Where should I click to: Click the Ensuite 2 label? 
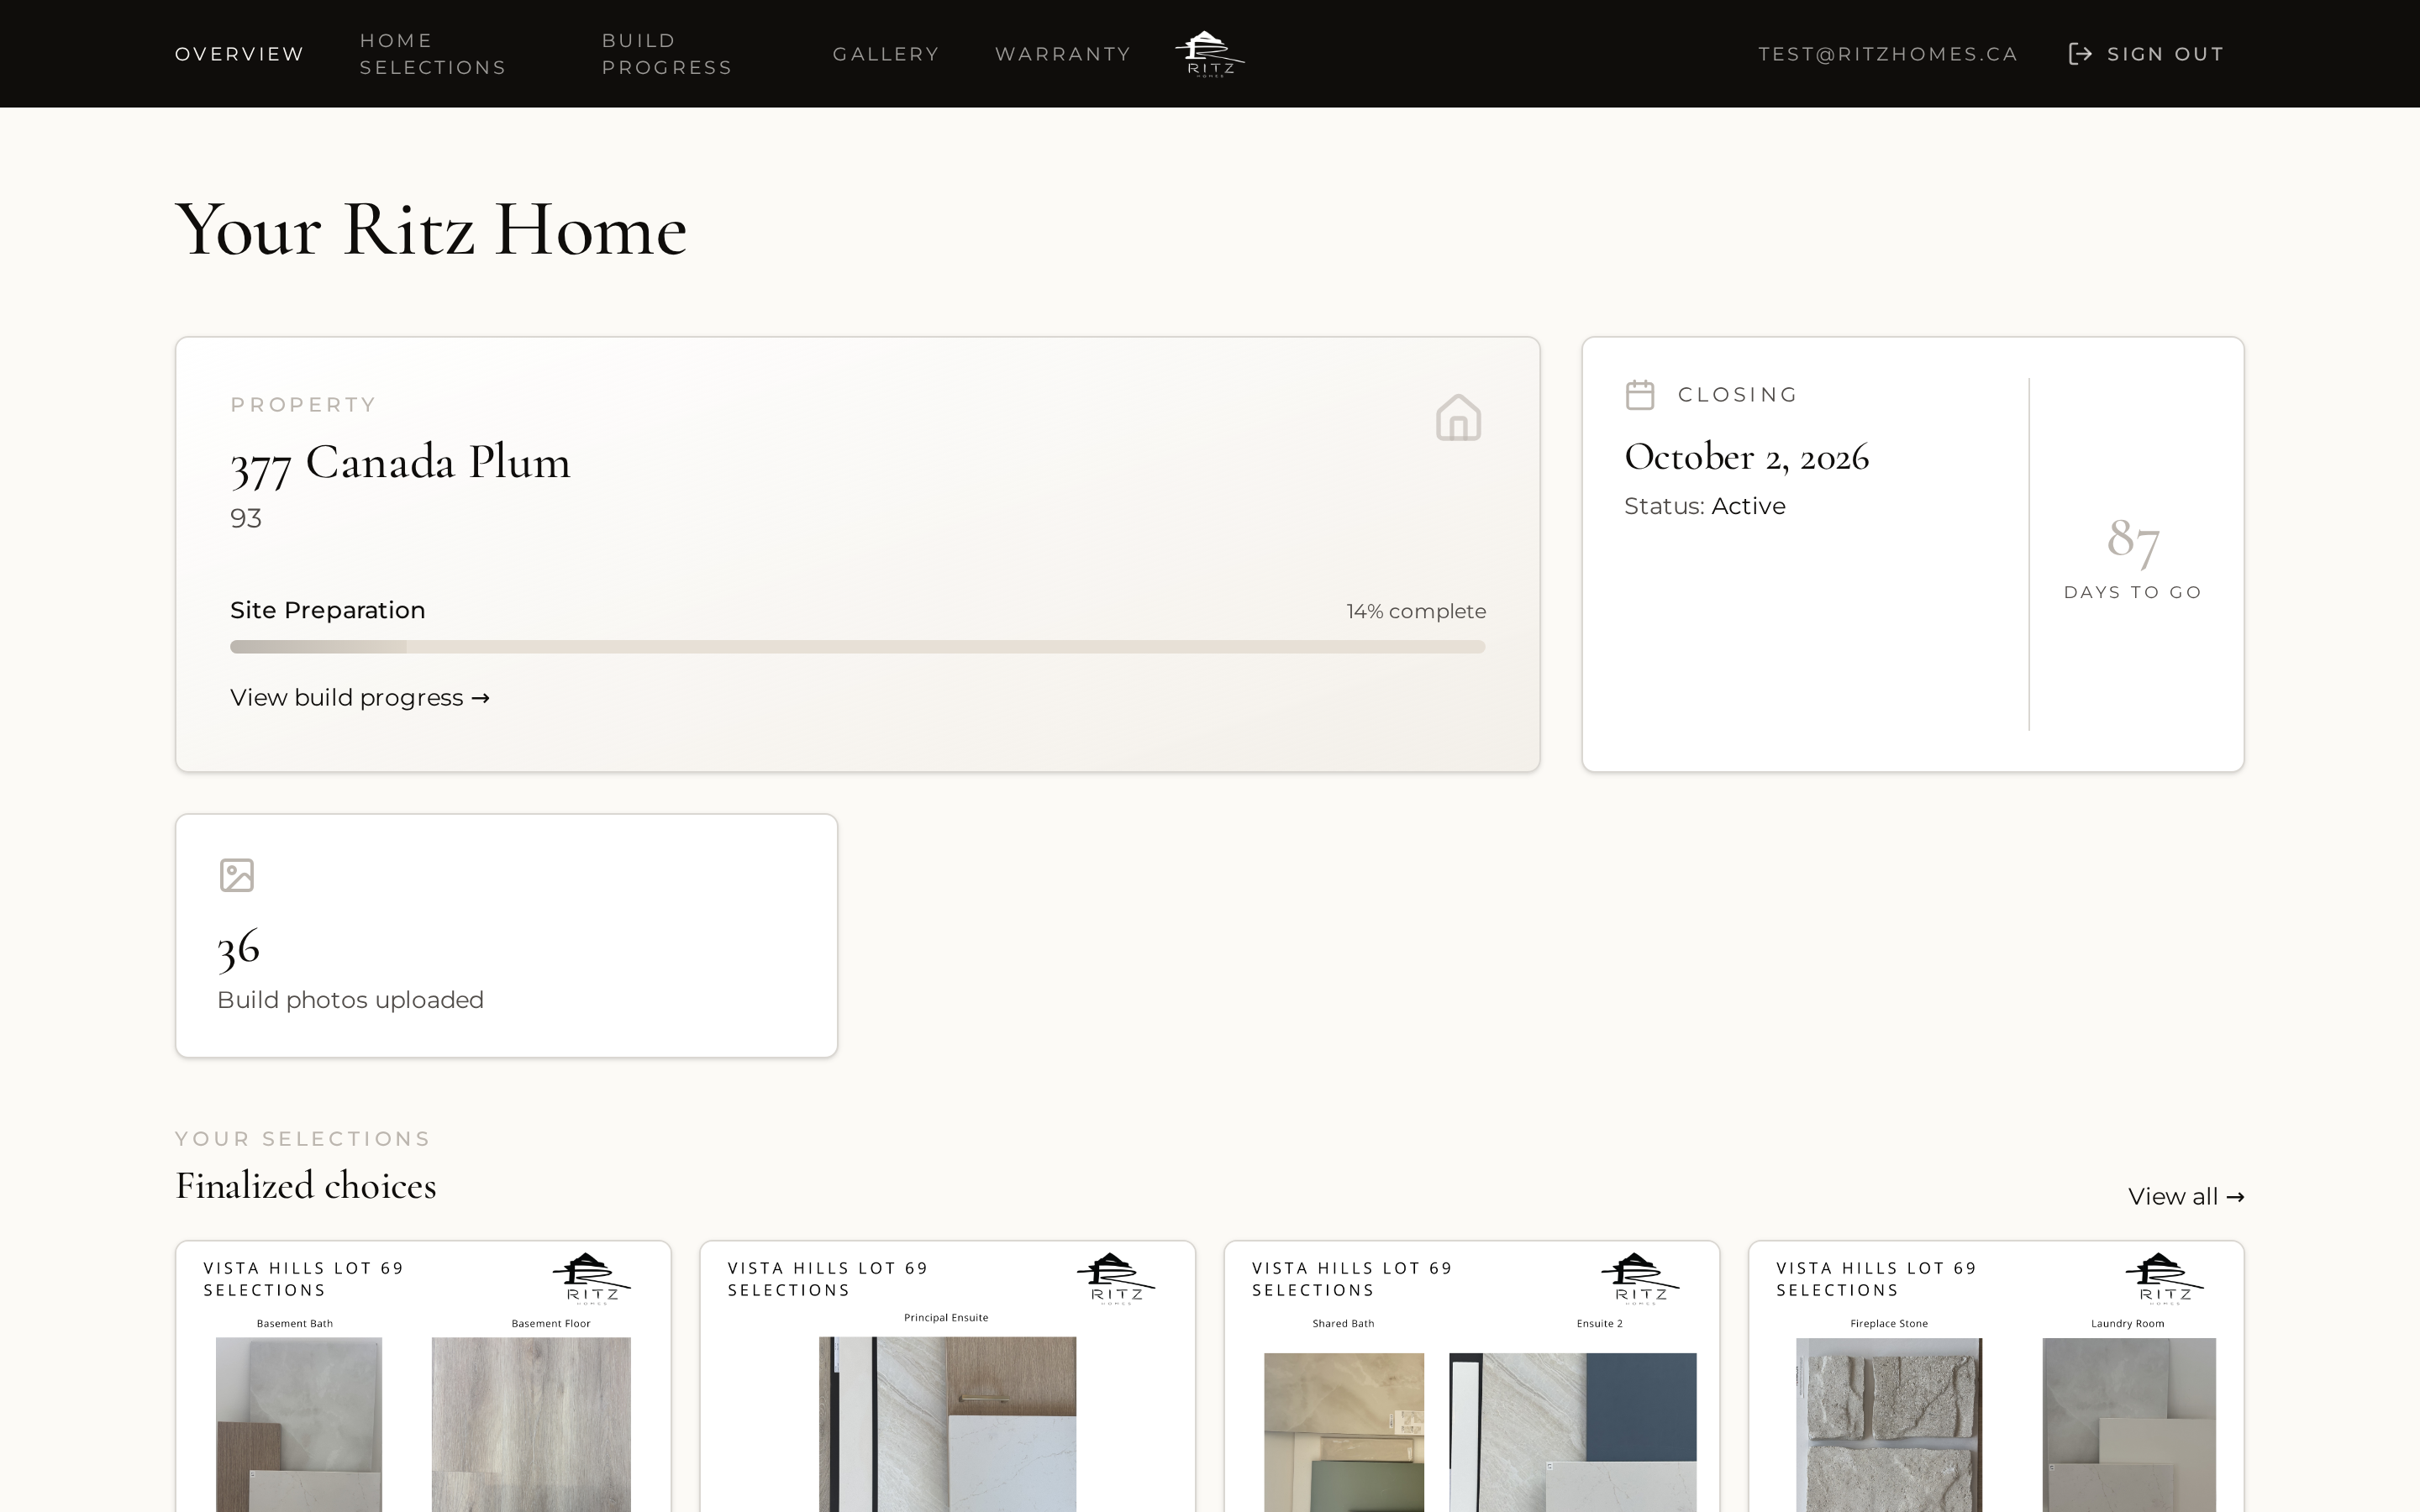tap(1599, 1323)
